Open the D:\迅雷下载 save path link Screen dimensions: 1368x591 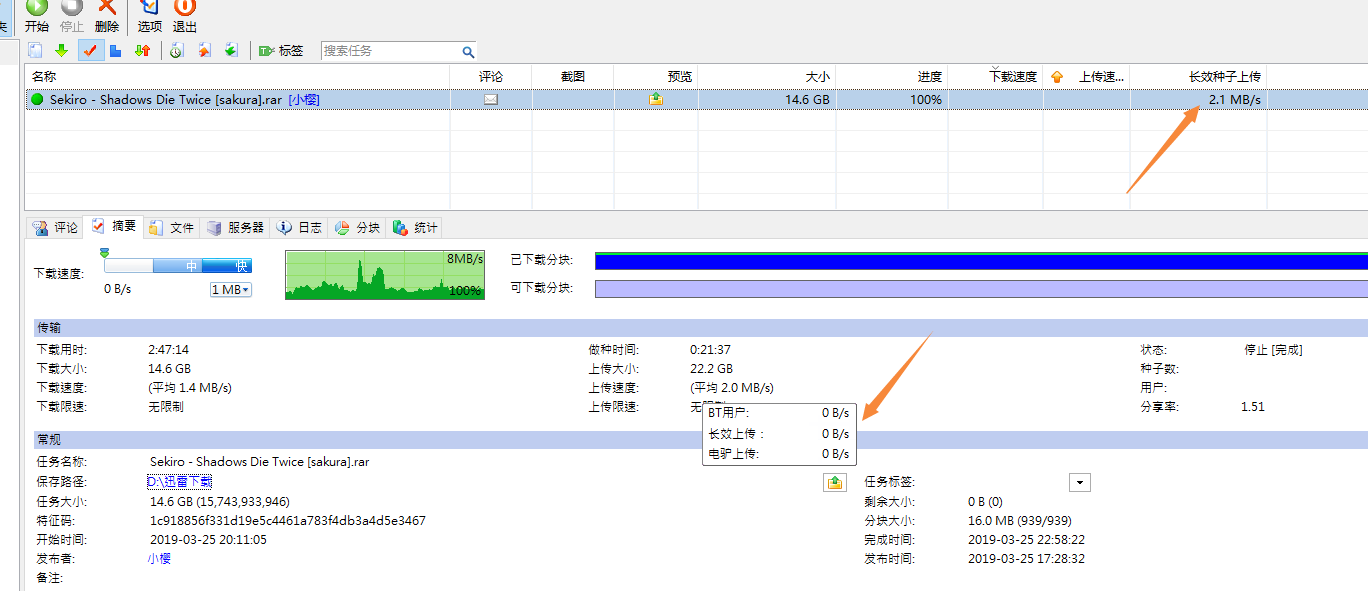click(180, 482)
